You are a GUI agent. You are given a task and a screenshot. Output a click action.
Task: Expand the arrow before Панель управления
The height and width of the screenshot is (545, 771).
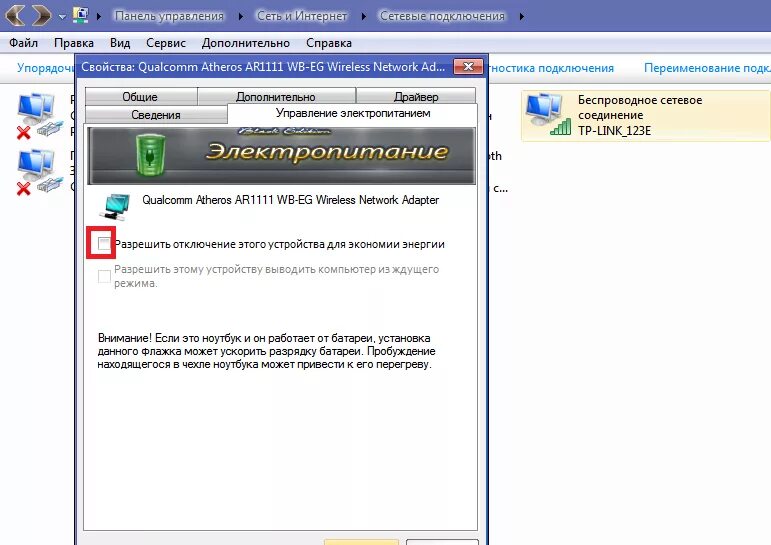[x=99, y=16]
